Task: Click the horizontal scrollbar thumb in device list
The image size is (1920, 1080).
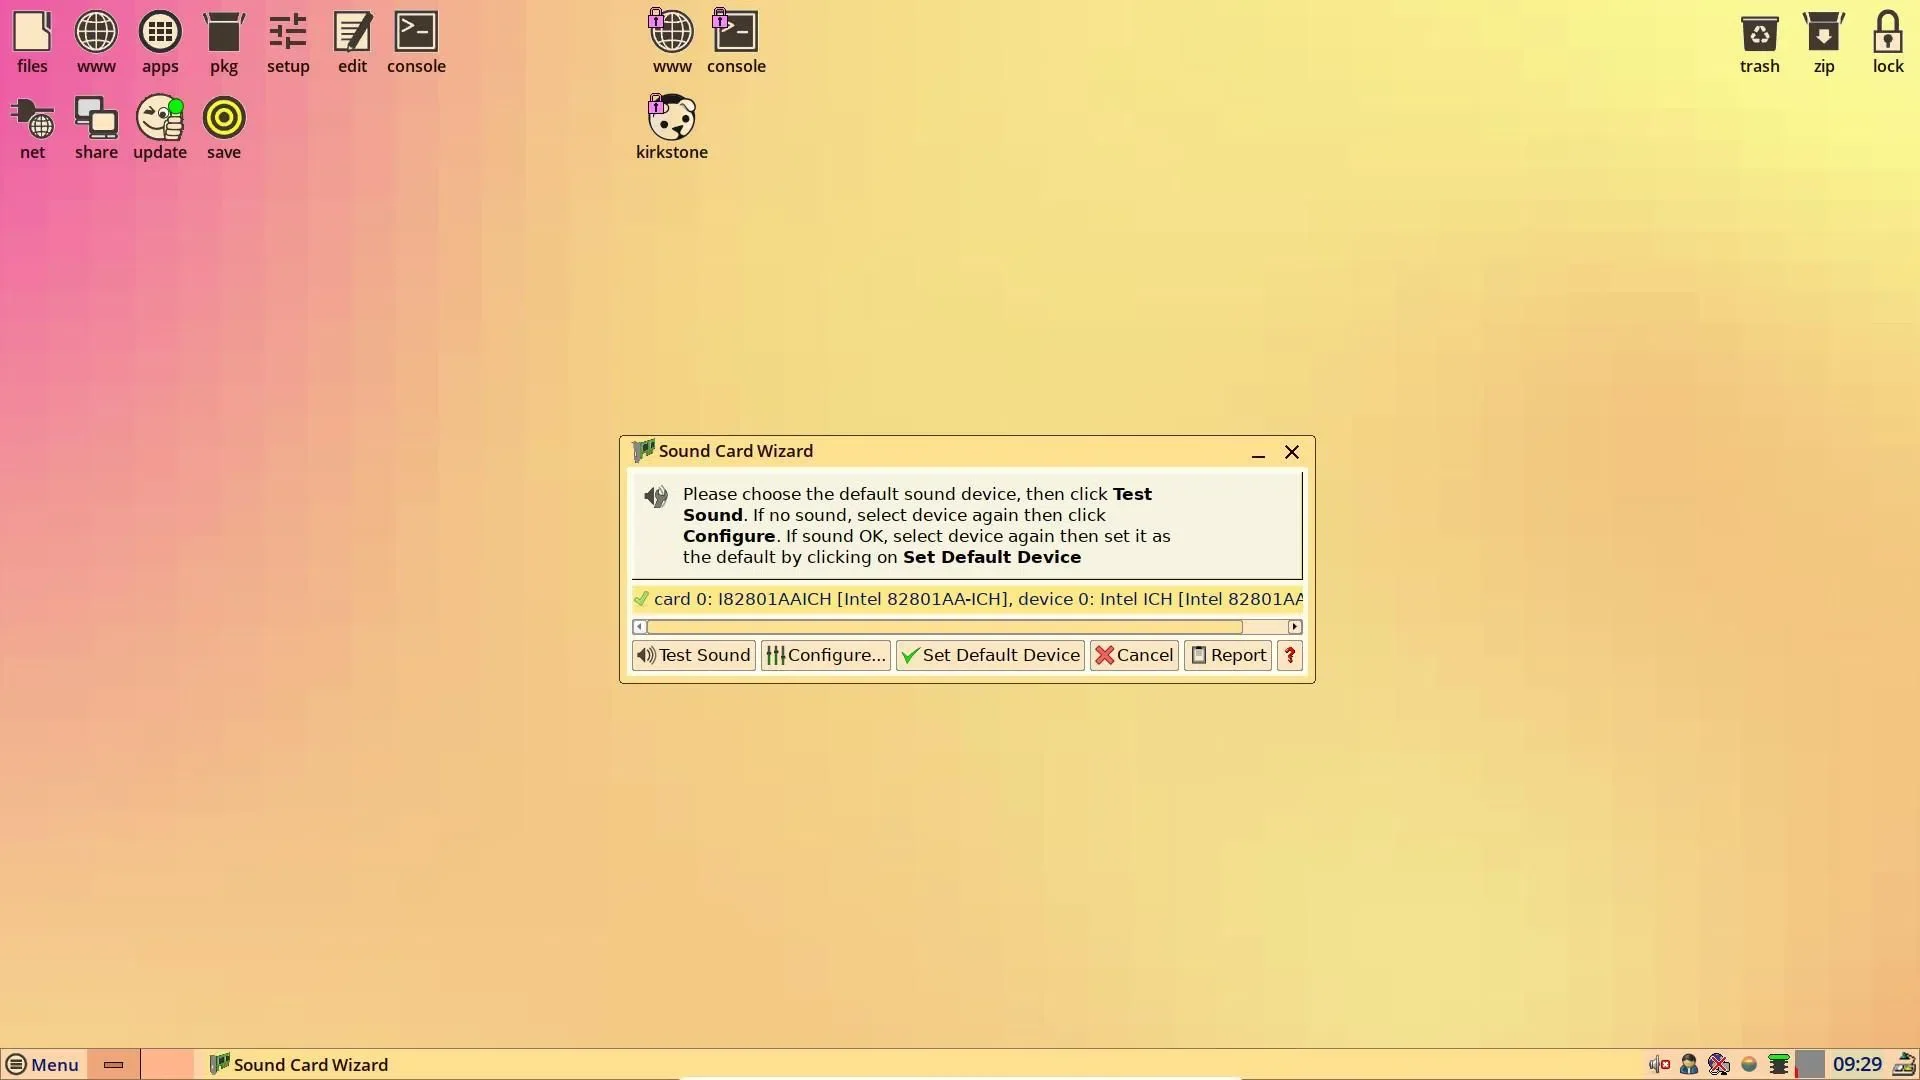Action: [945, 627]
